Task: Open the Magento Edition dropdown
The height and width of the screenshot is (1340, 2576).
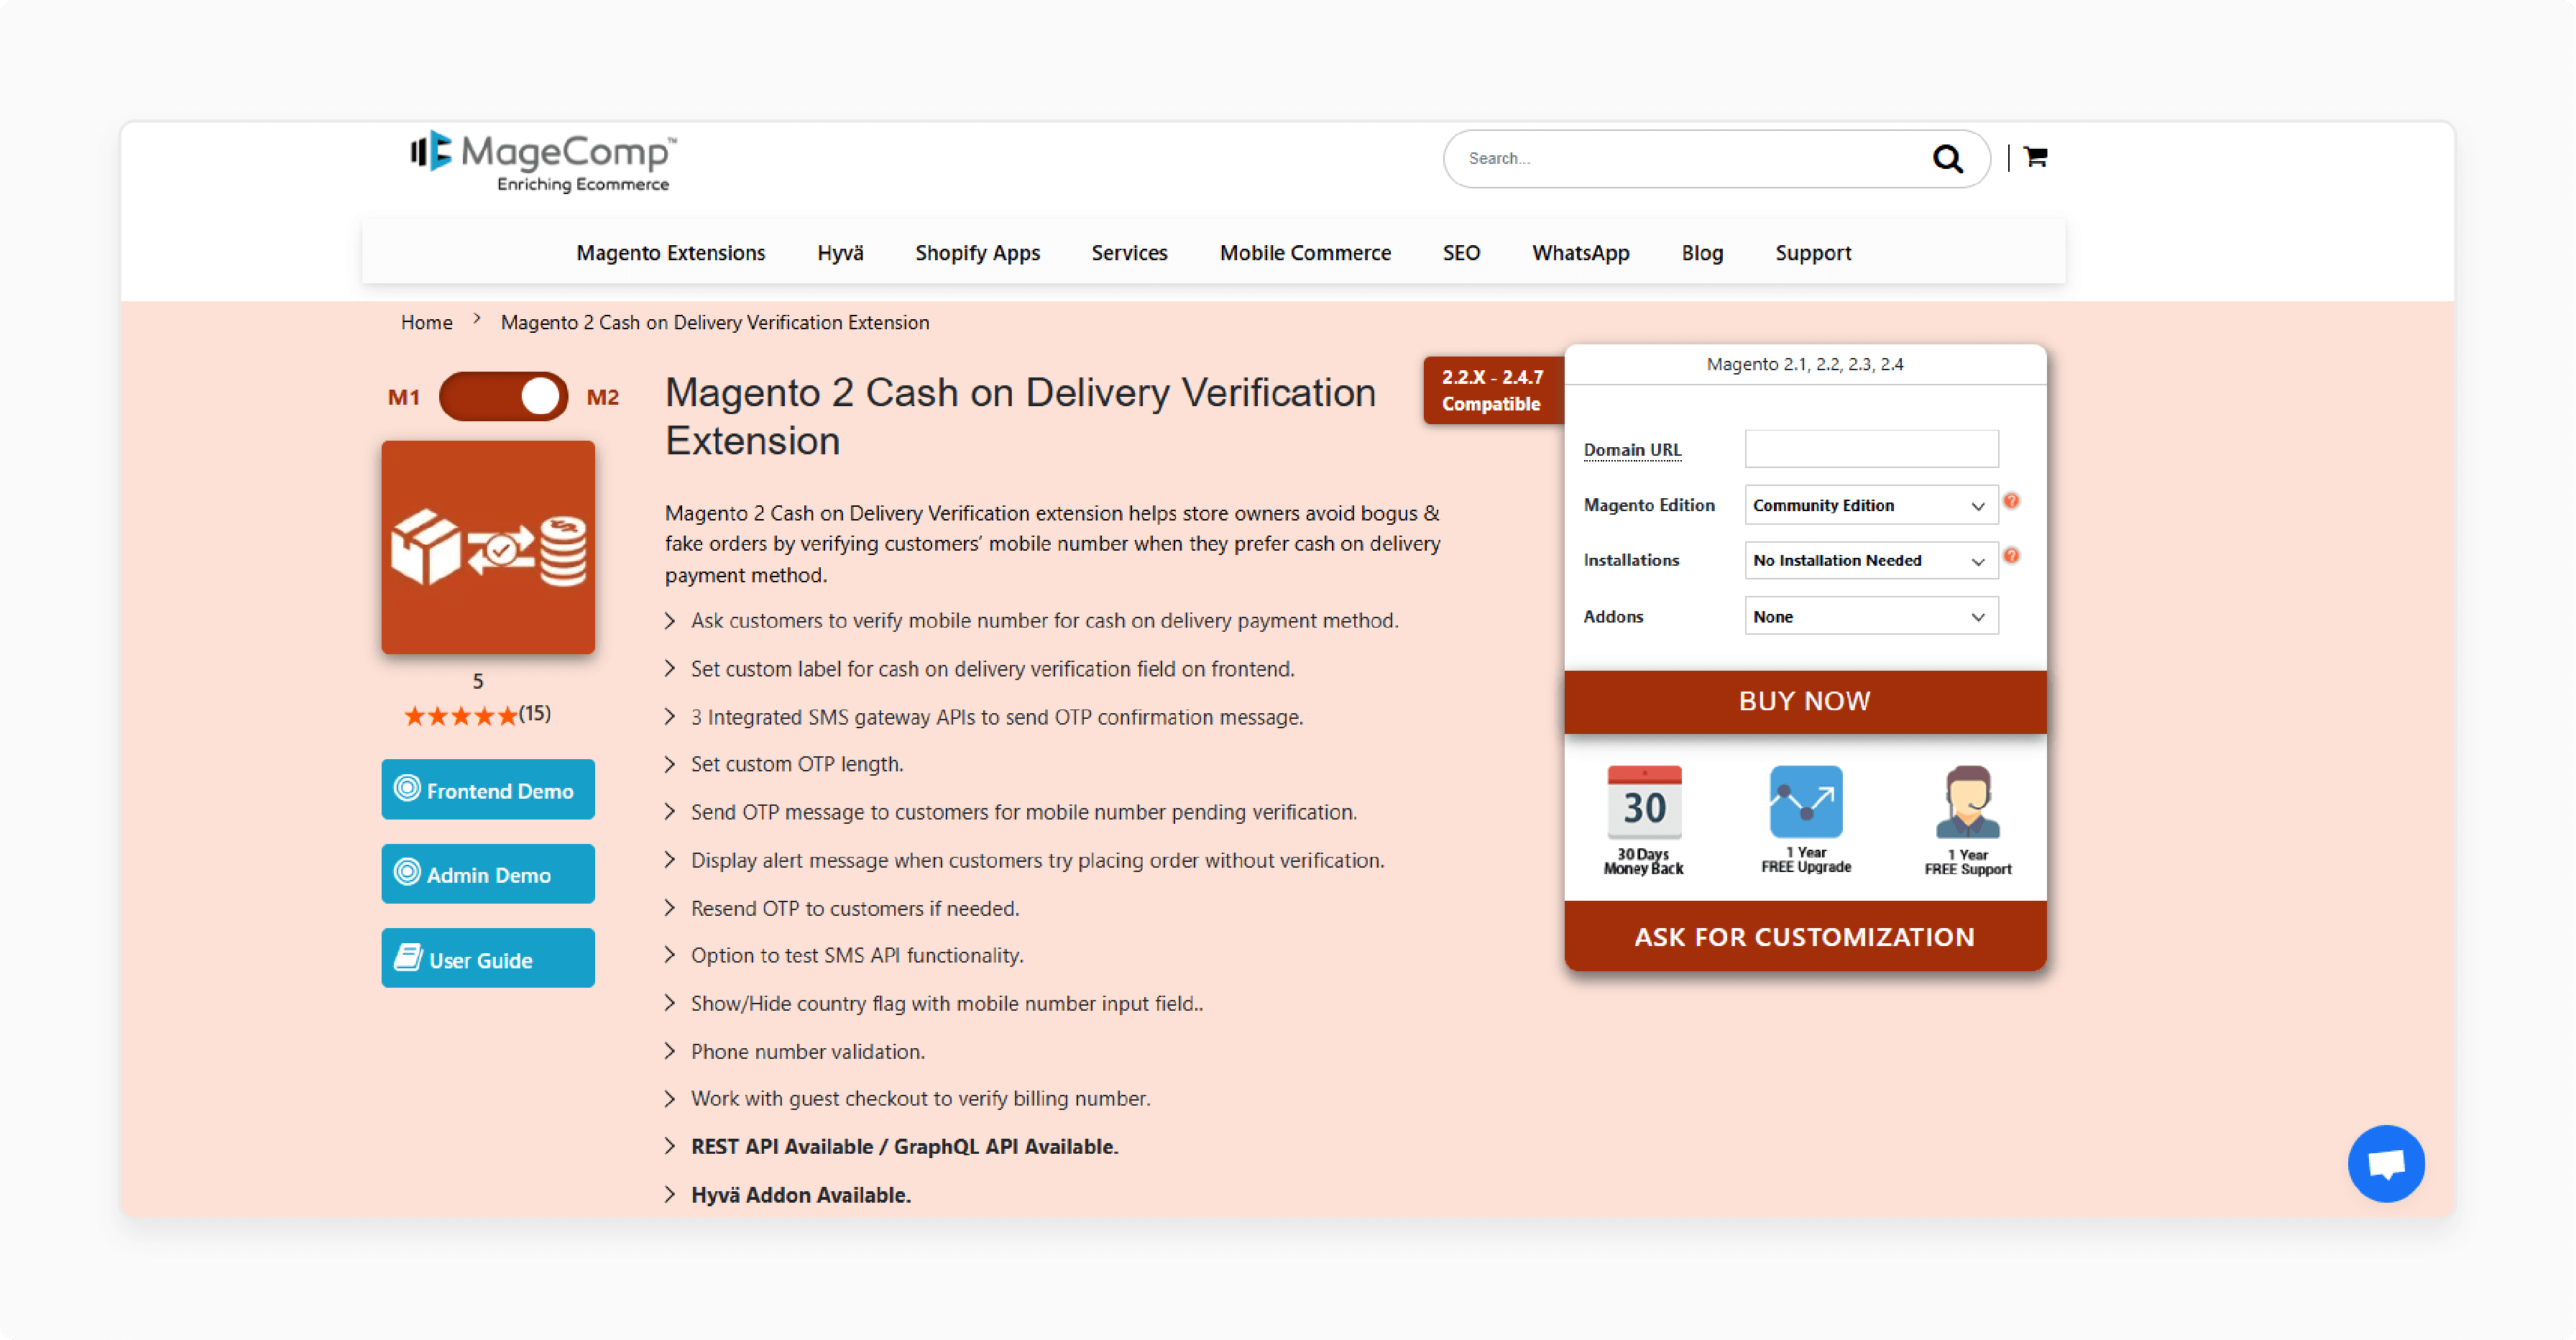Action: [x=1871, y=505]
